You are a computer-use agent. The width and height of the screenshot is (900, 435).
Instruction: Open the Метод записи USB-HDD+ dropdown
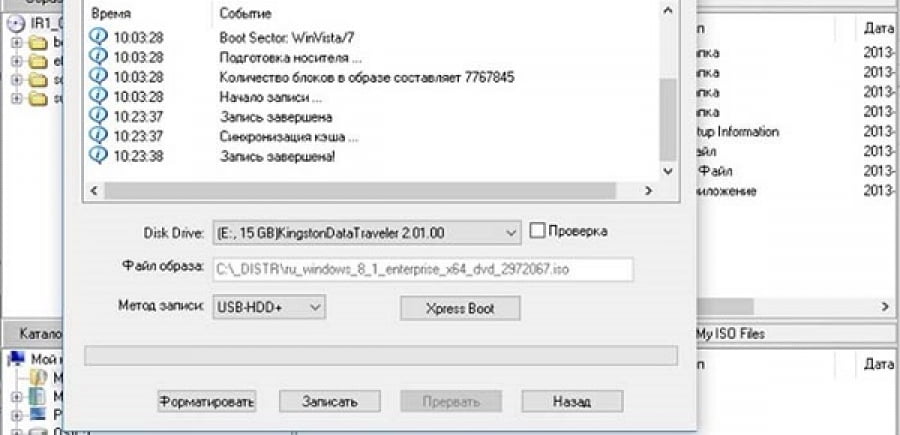click(269, 307)
